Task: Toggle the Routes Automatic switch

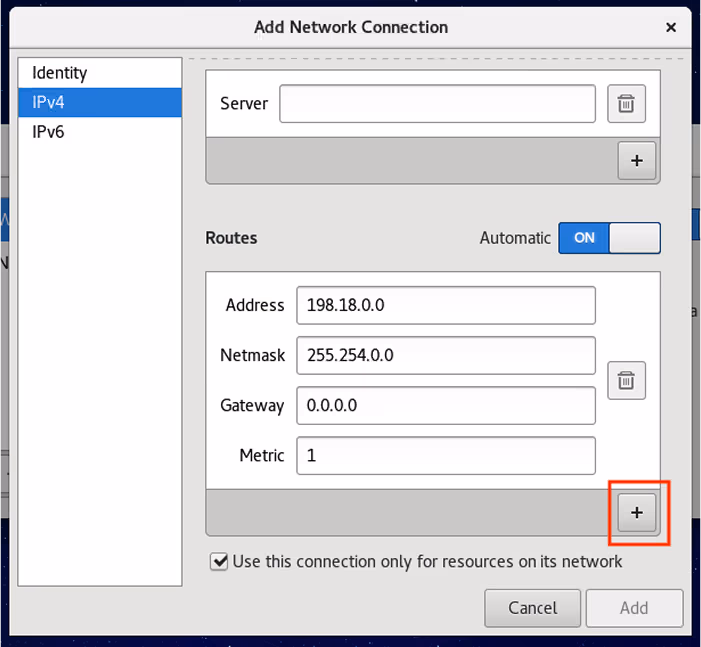Action: coord(609,238)
